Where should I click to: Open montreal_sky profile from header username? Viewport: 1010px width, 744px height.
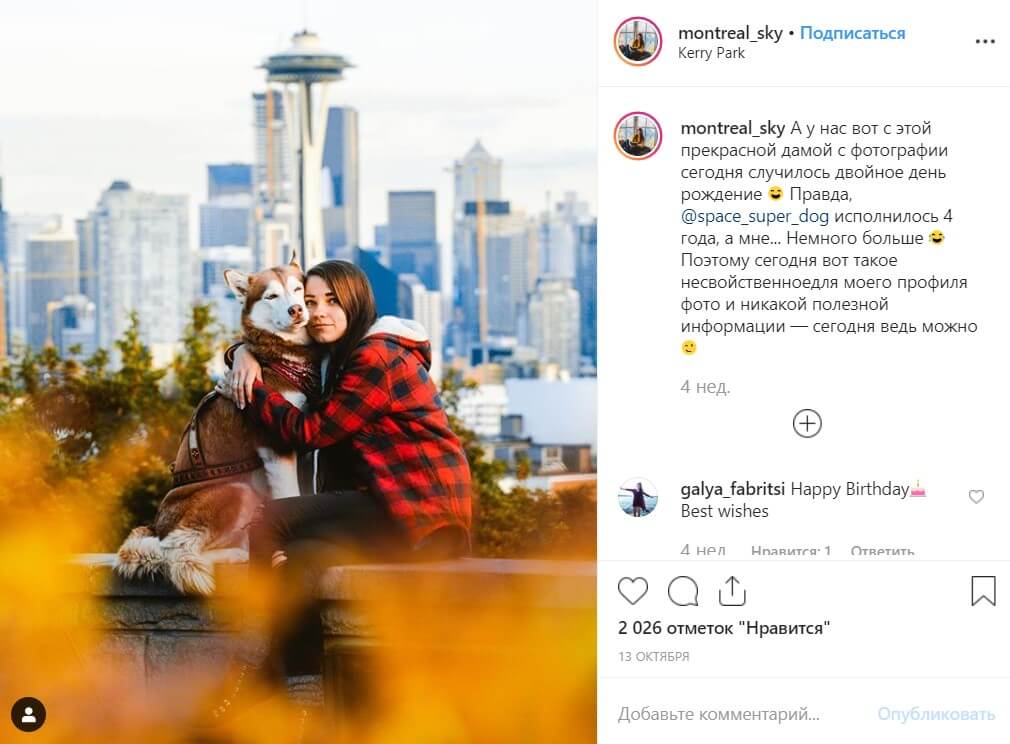730,33
